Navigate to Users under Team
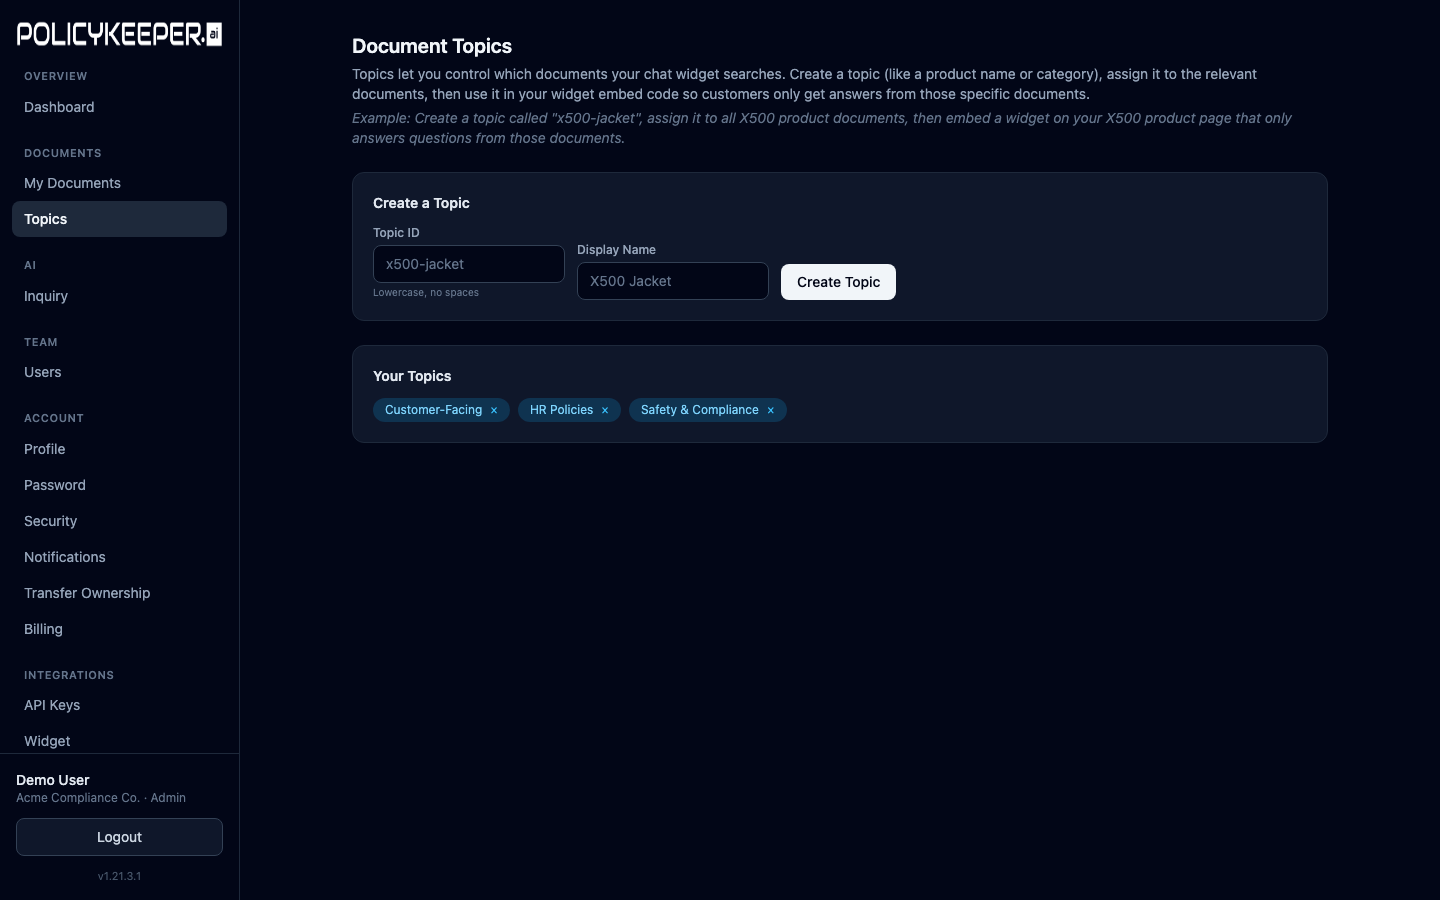This screenshot has width=1440, height=900. click(x=43, y=372)
